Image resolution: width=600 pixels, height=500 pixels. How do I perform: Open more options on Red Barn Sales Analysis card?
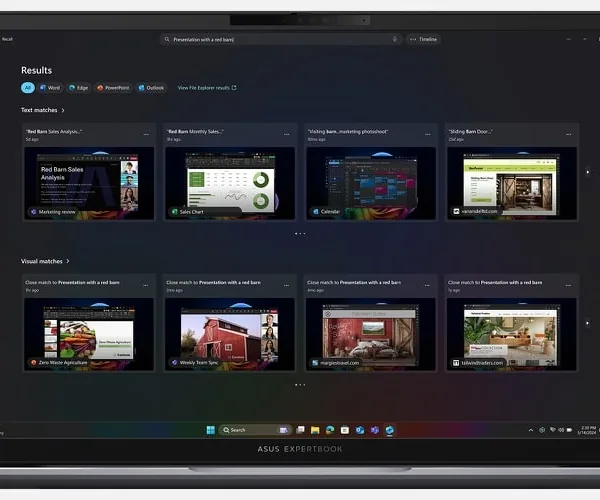146,134
